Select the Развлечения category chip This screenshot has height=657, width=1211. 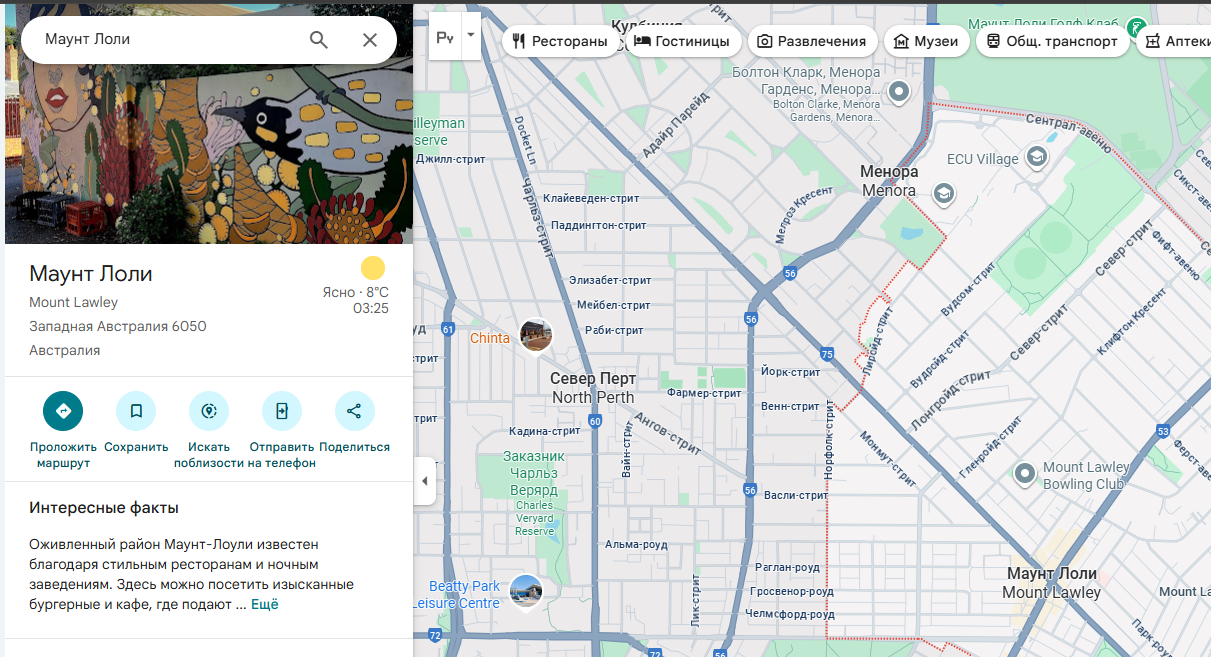(812, 41)
